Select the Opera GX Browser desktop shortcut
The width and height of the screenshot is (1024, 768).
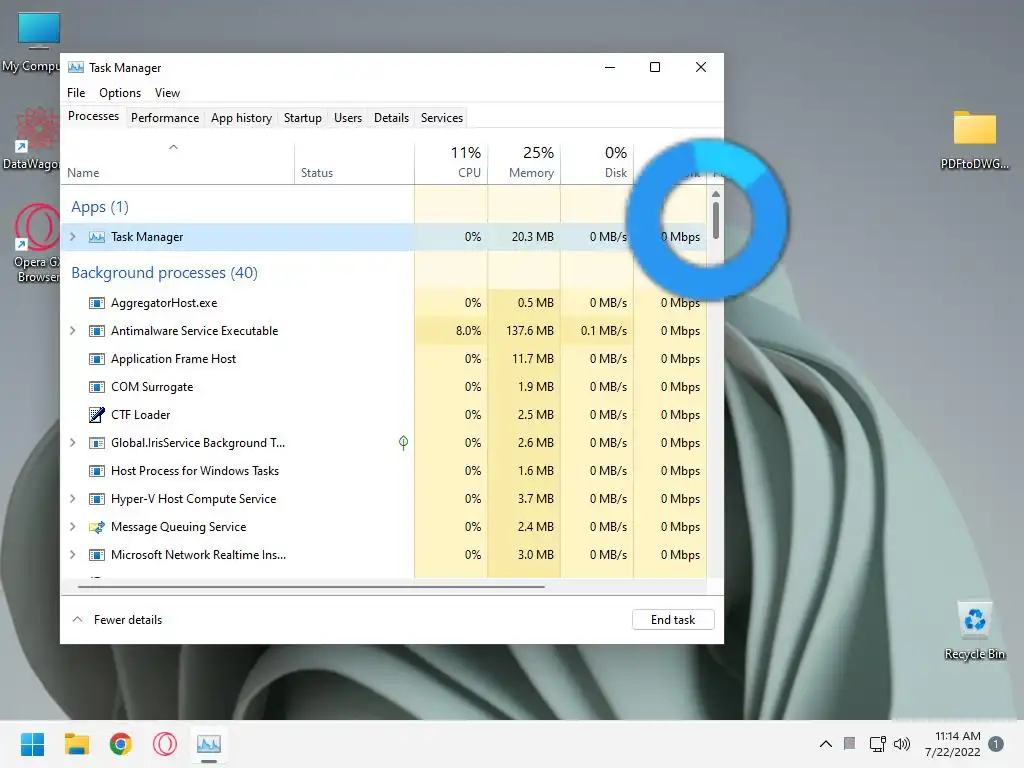[37, 243]
